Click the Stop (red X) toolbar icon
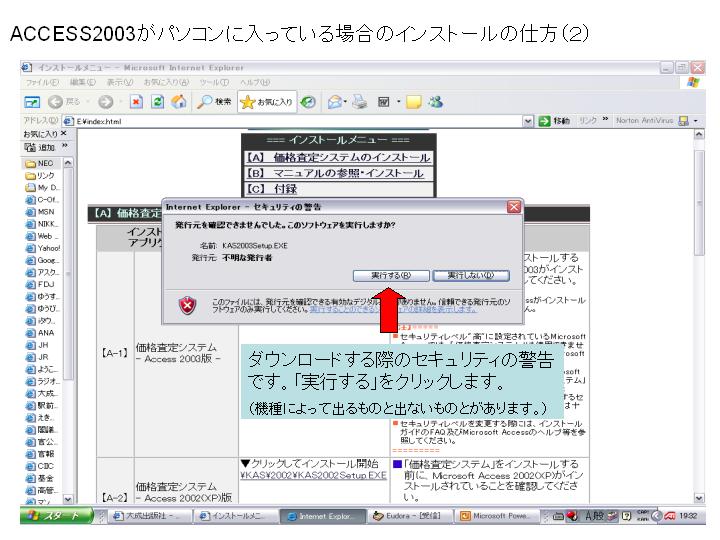Viewport: 720px width, 540px height. 136,101
